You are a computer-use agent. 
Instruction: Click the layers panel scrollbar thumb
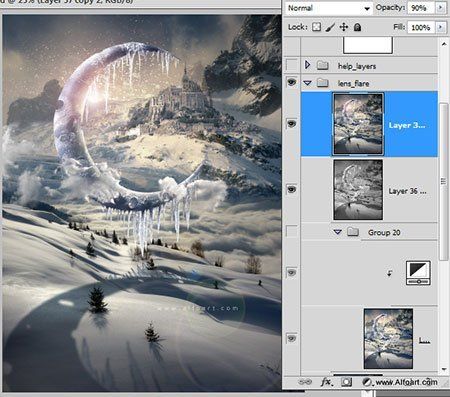coord(443,182)
